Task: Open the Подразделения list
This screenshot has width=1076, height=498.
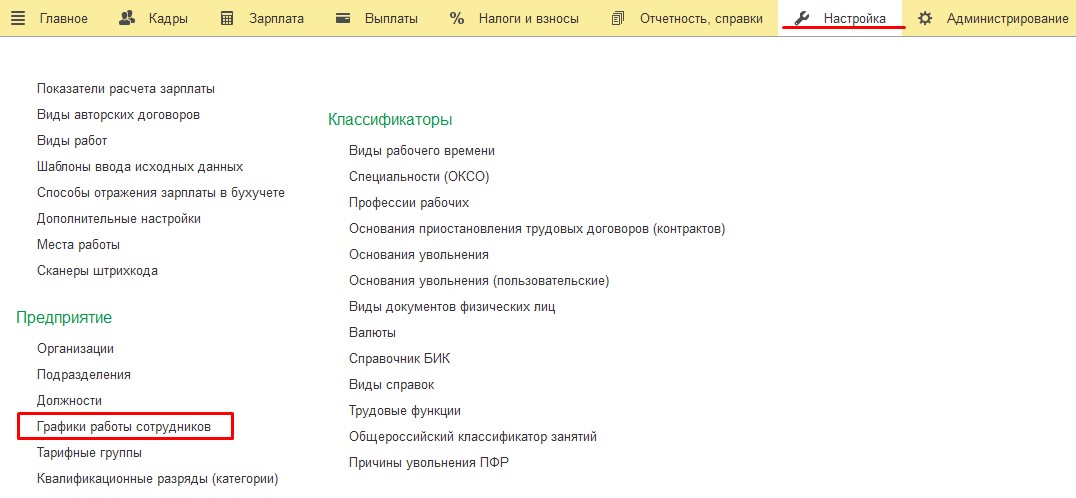Action: 84,375
